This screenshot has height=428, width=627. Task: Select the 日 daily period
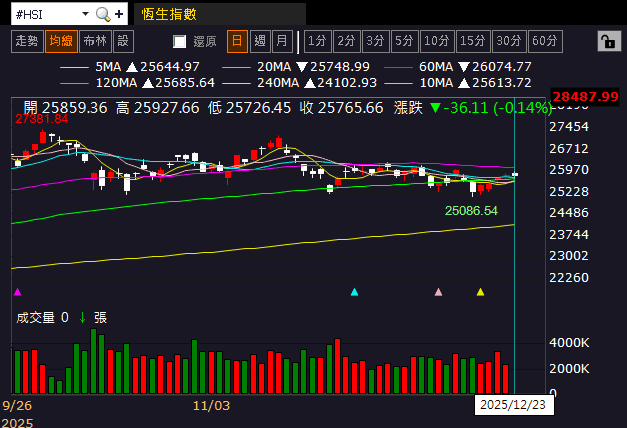click(237, 41)
